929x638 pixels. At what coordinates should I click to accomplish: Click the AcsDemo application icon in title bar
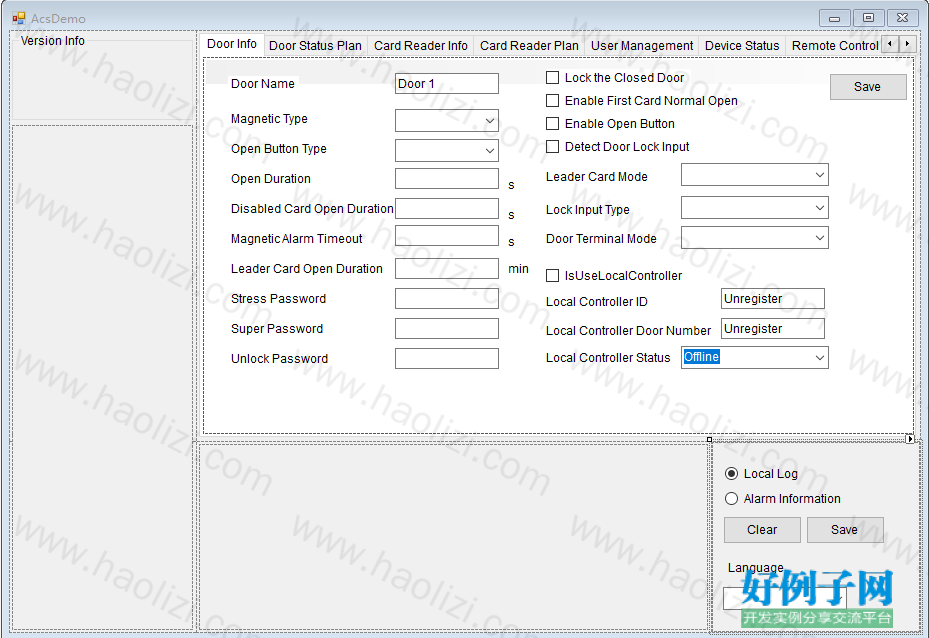click(18, 18)
